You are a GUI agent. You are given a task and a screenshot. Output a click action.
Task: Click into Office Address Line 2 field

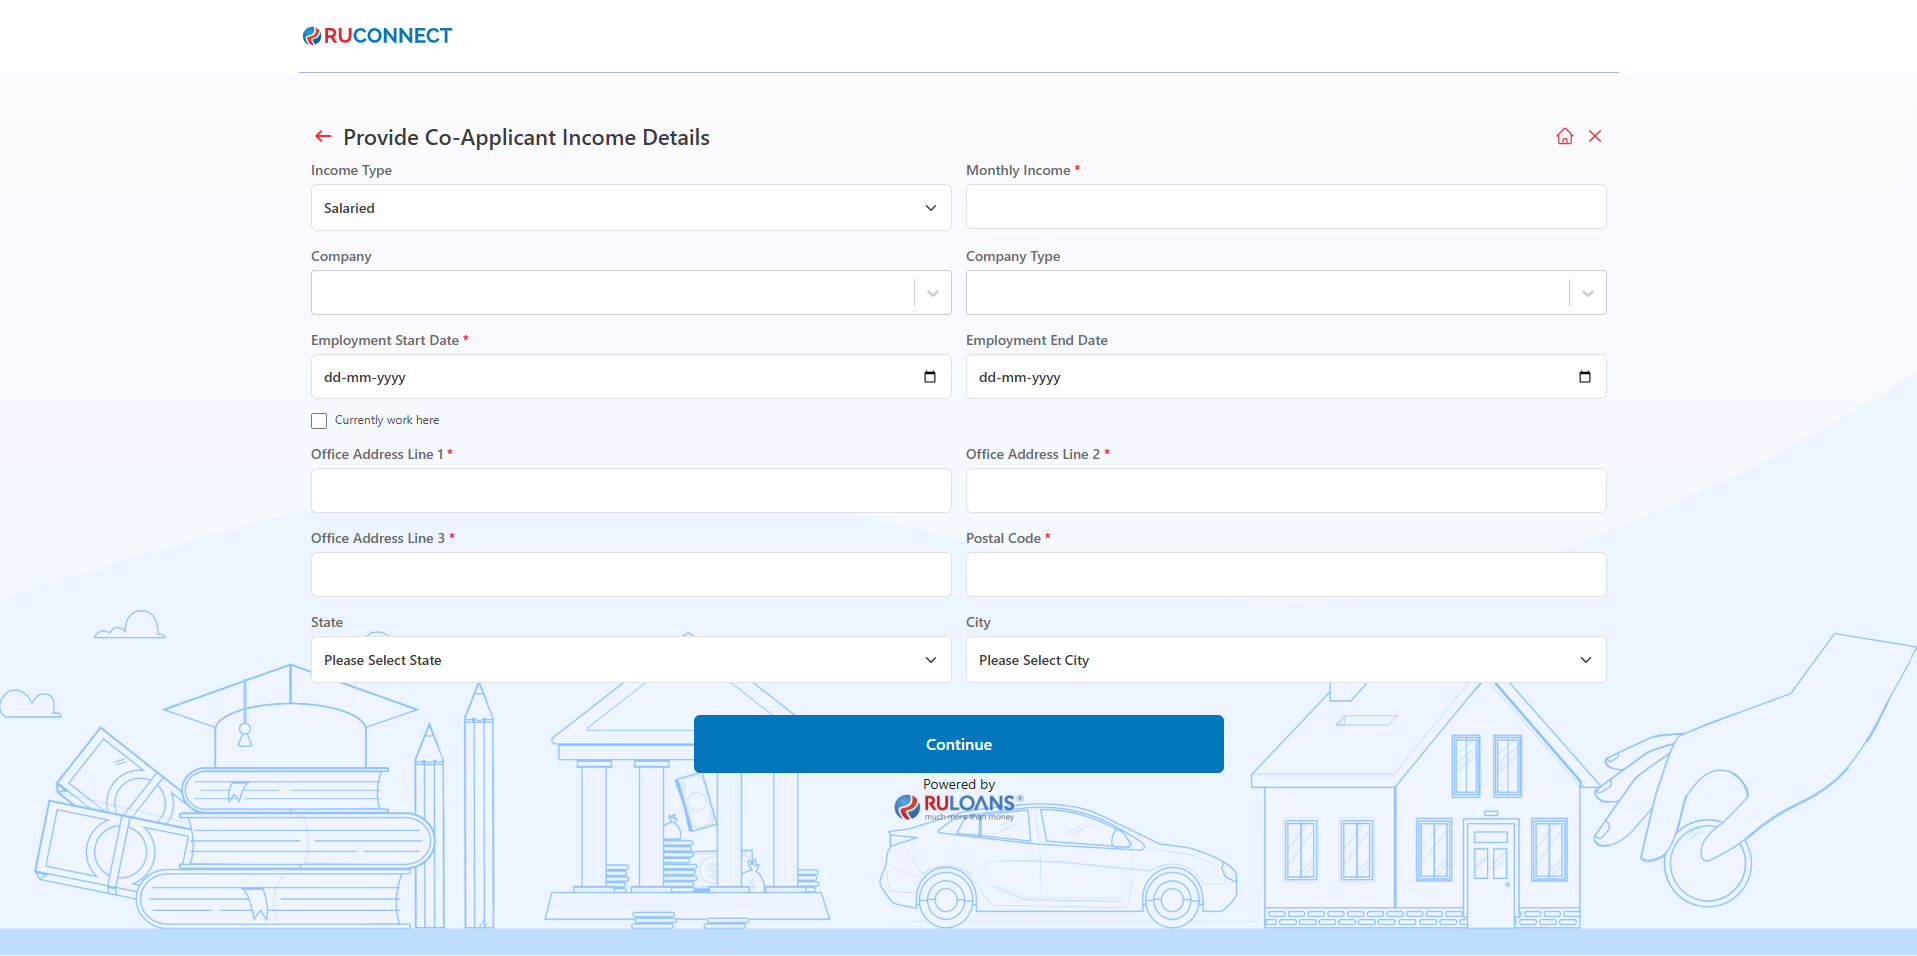1285,491
